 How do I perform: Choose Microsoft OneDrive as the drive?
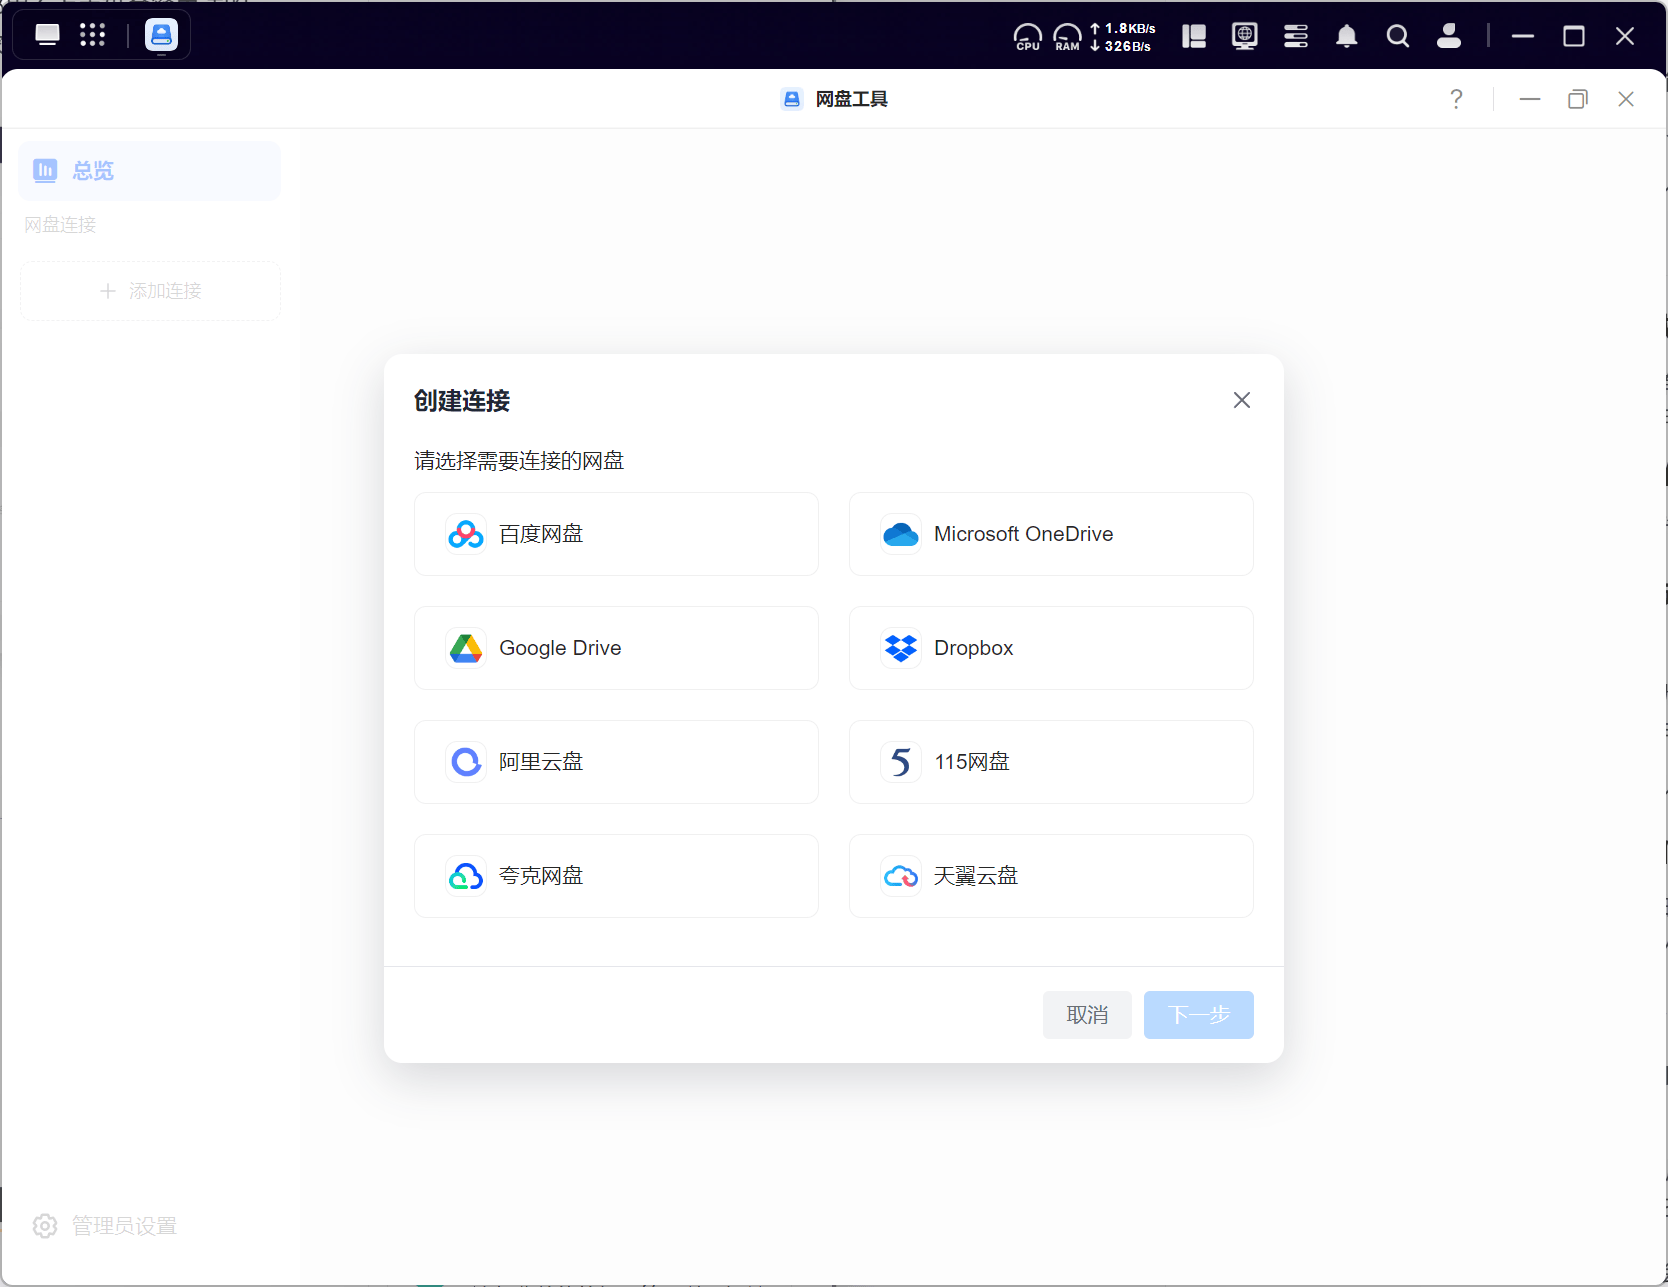coord(1050,534)
